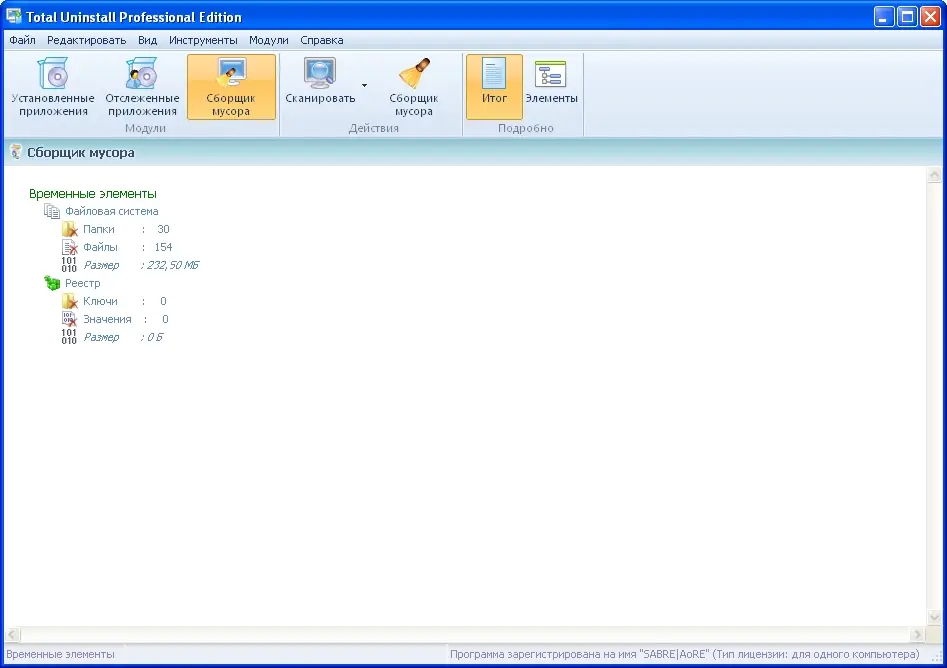Screen dimensions: 947x668
Task: Click the horizontal scrollbar right arrow
Action: pos(917,634)
